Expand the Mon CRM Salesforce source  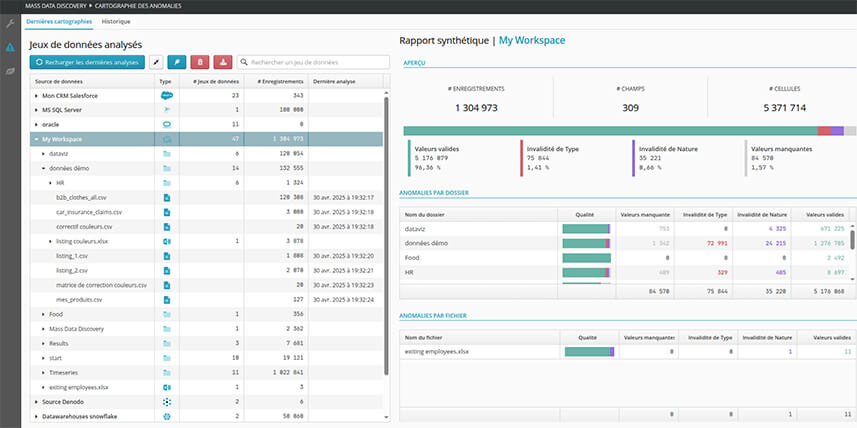[36, 95]
